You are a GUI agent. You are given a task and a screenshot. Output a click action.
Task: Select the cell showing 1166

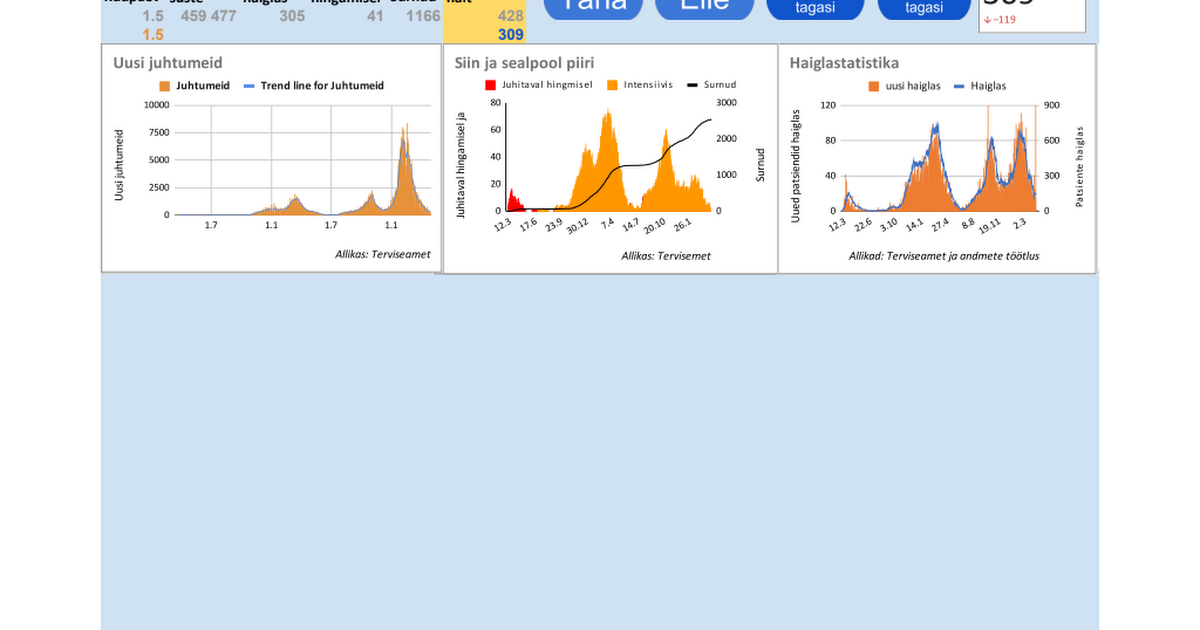tap(423, 16)
